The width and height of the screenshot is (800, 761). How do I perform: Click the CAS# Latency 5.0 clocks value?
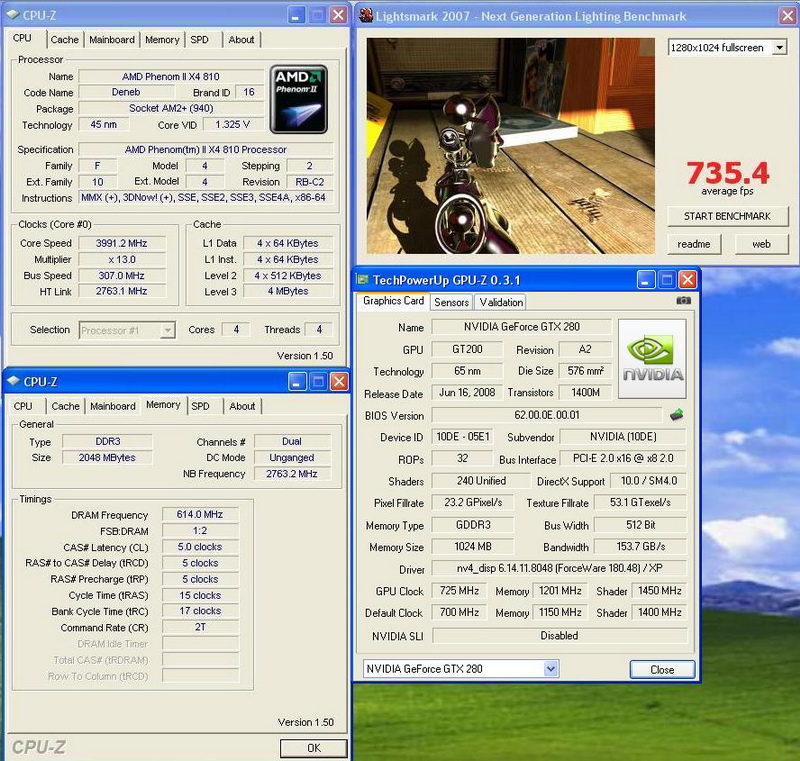[x=200, y=547]
